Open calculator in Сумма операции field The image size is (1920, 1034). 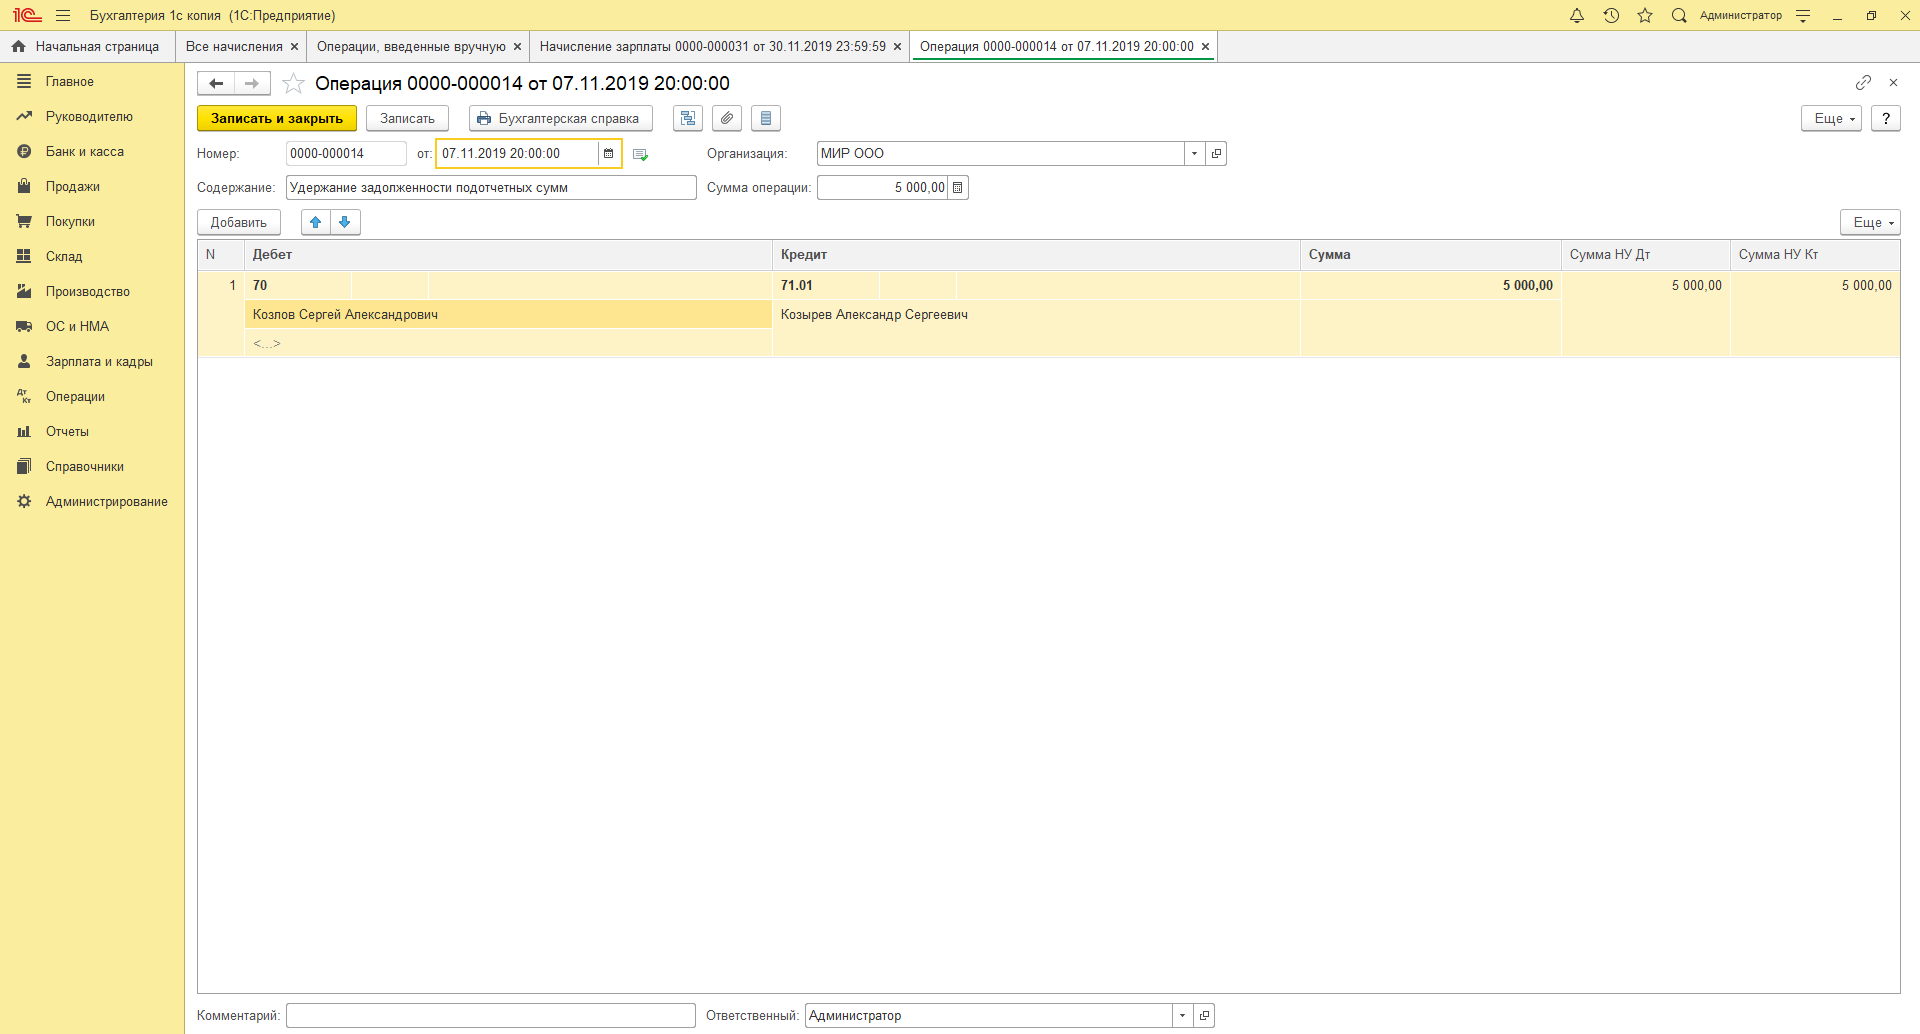[957, 187]
